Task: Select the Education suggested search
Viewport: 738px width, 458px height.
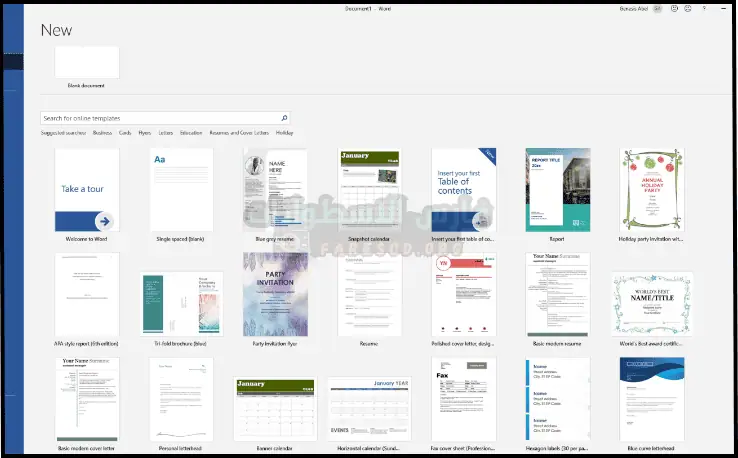Action: point(190,132)
